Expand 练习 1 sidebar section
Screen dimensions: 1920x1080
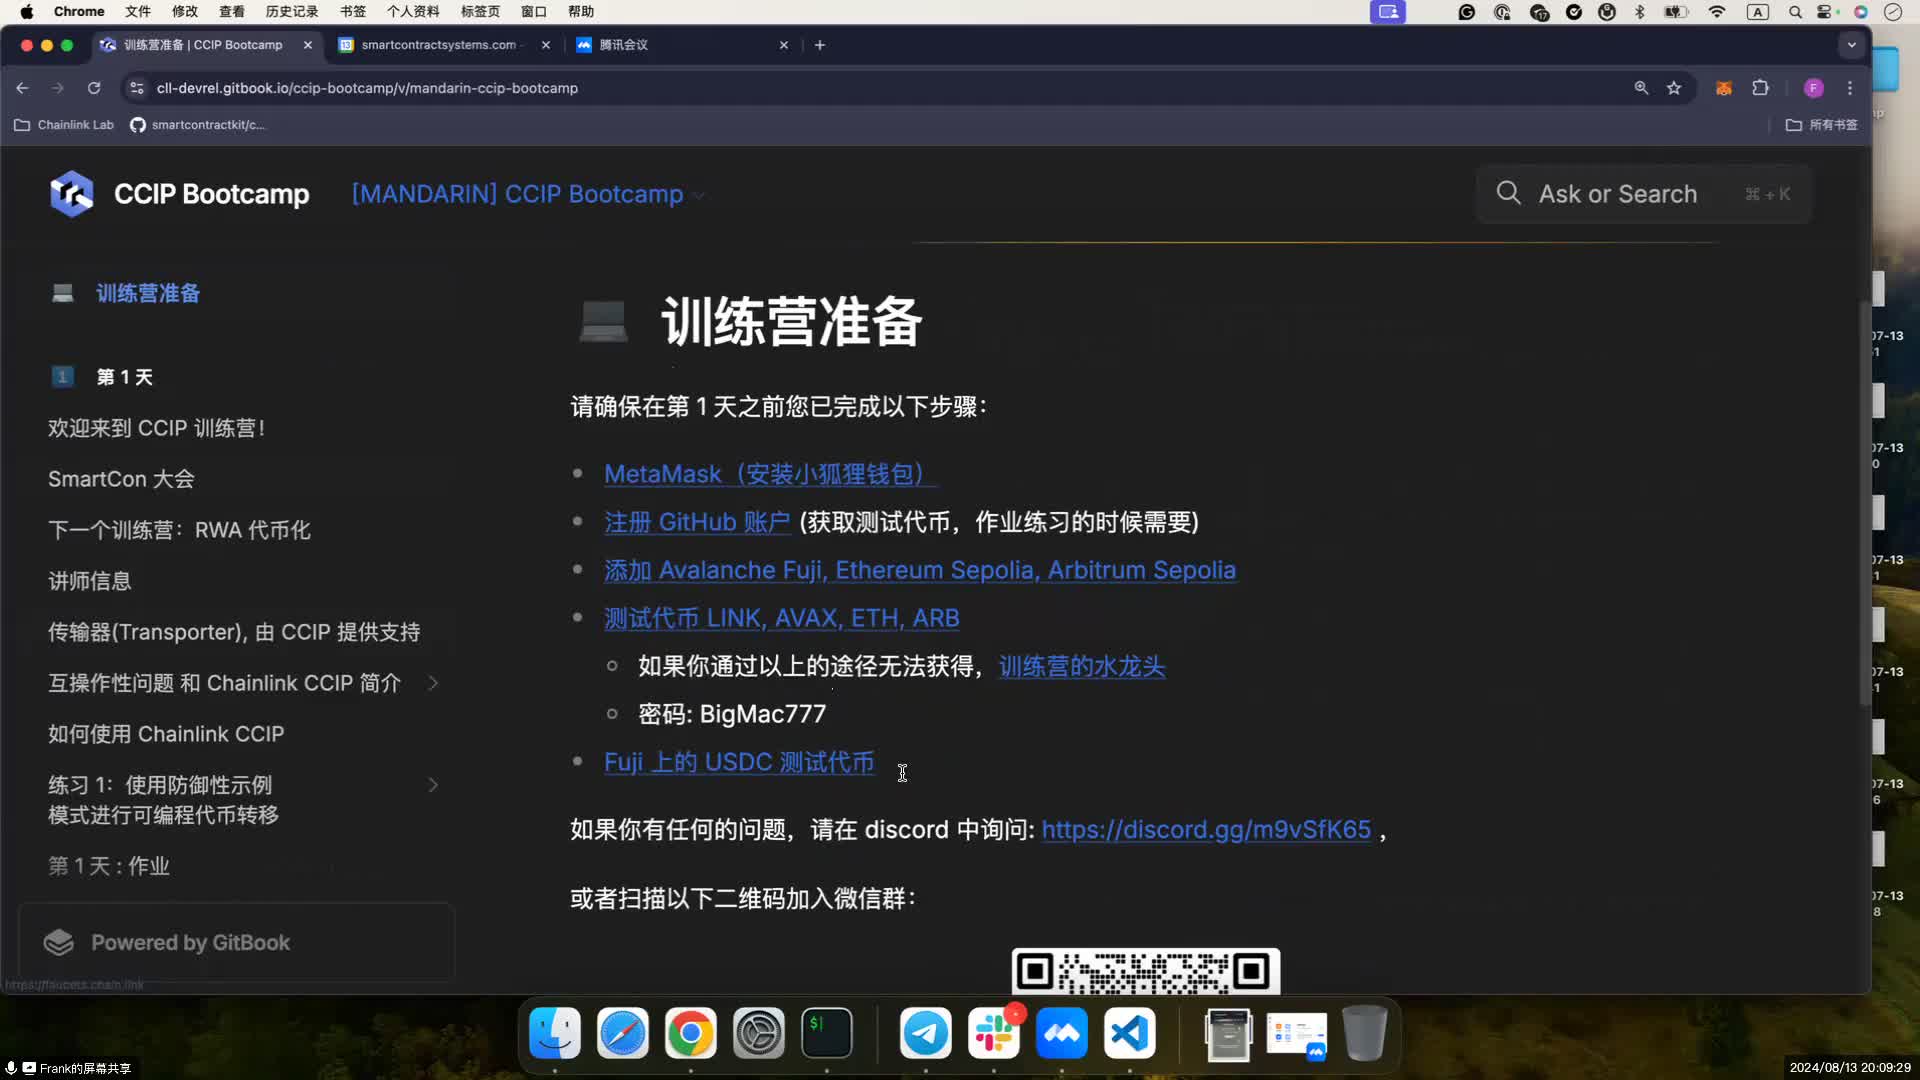(x=433, y=785)
